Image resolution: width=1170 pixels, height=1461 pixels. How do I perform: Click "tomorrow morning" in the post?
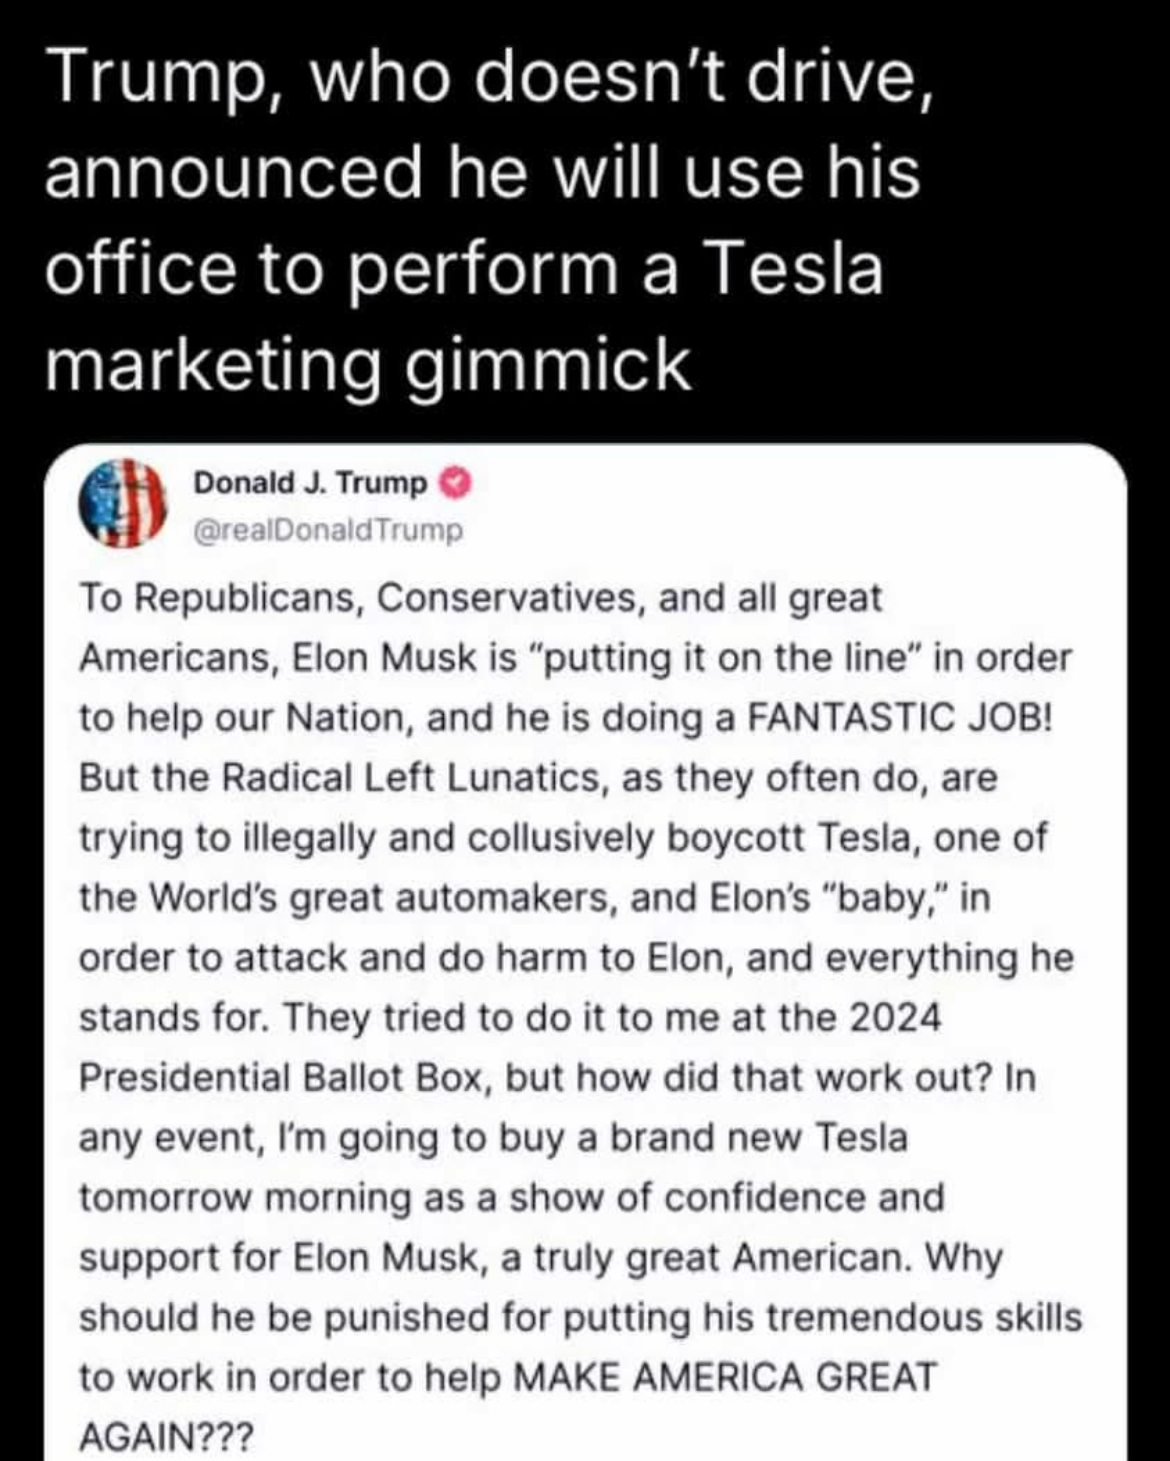[244, 1198]
